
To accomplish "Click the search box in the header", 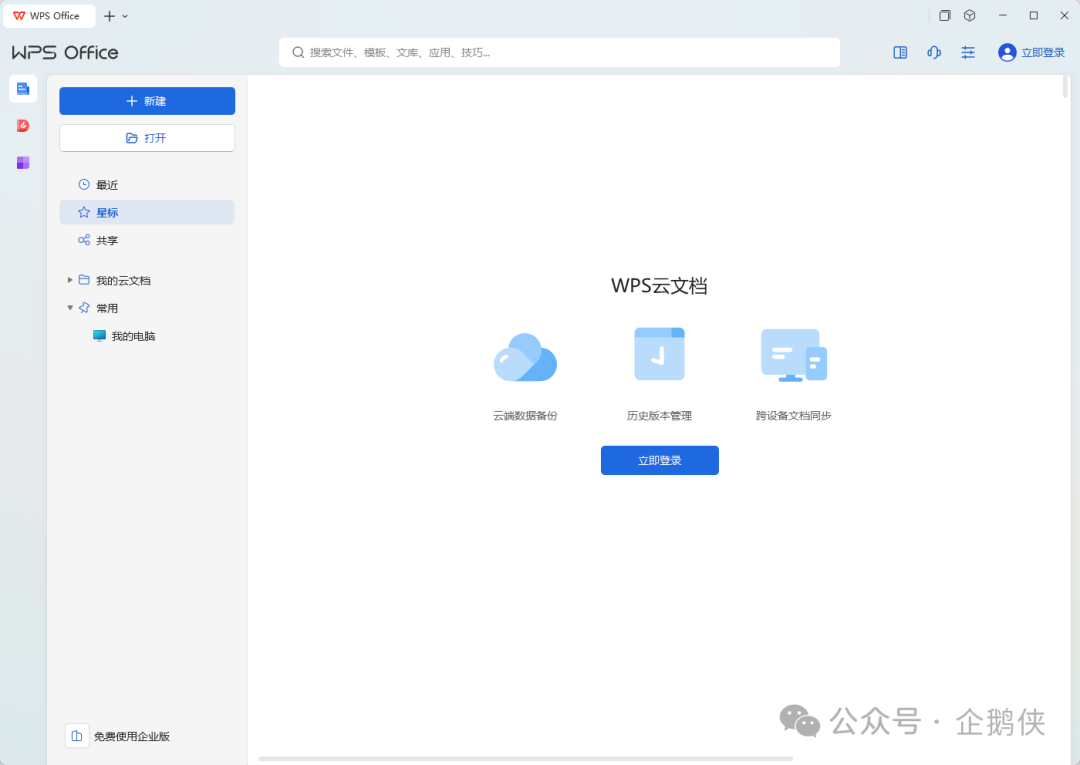I will 559,52.
